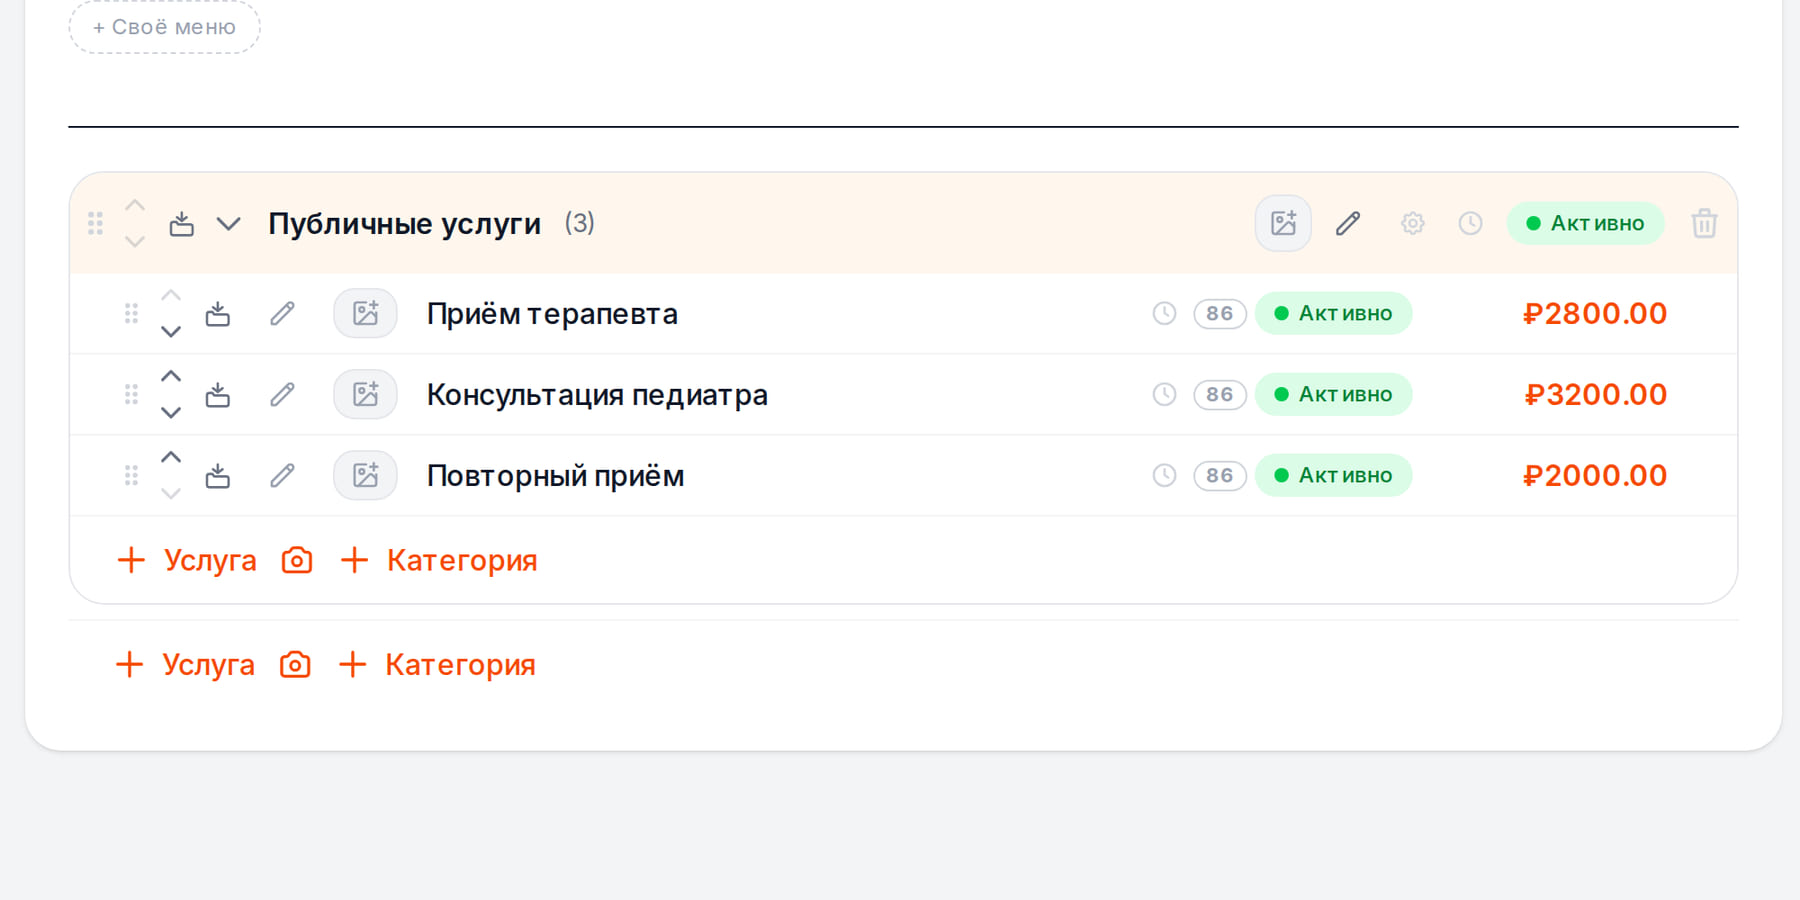Move Приём терапевта down

(x=171, y=331)
